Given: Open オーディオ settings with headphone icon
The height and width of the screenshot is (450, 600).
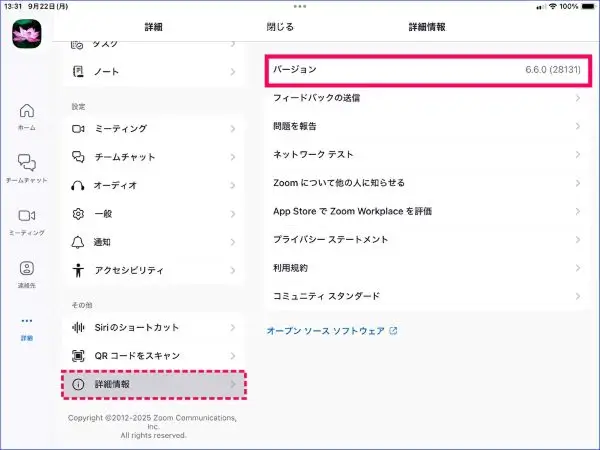Looking at the screenshot, I should tap(153, 185).
